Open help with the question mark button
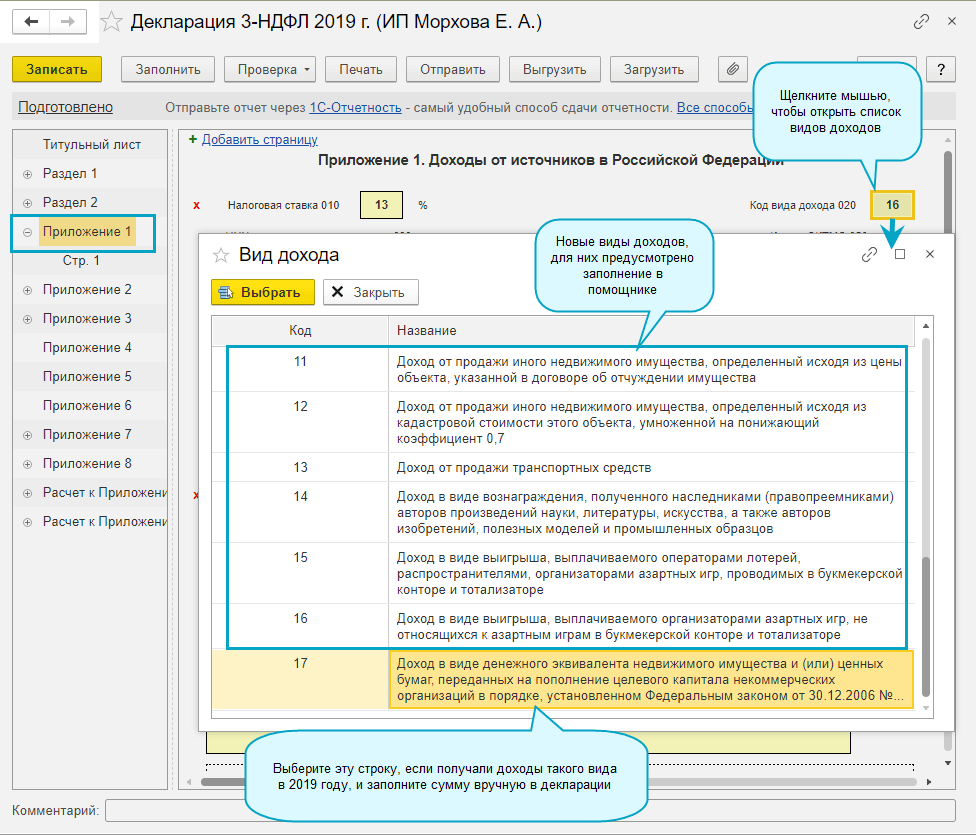Image resolution: width=976 pixels, height=835 pixels. click(x=941, y=69)
